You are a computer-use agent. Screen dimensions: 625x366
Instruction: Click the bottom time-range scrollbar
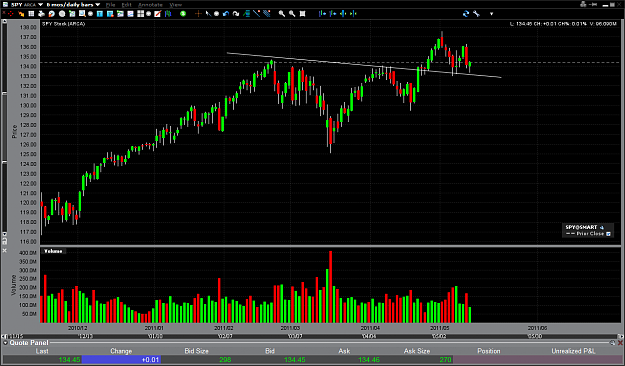point(312,336)
